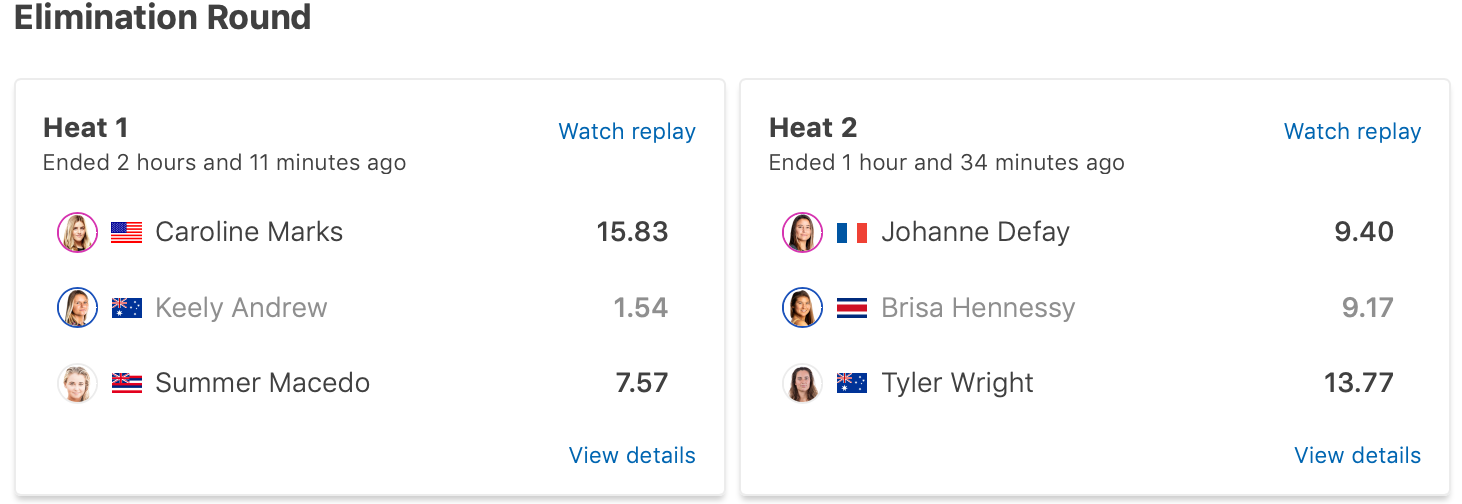Screen dimensions: 1462x504
Task: Click the French flag beside Johanne Defay
Action: pyautogui.click(x=851, y=233)
